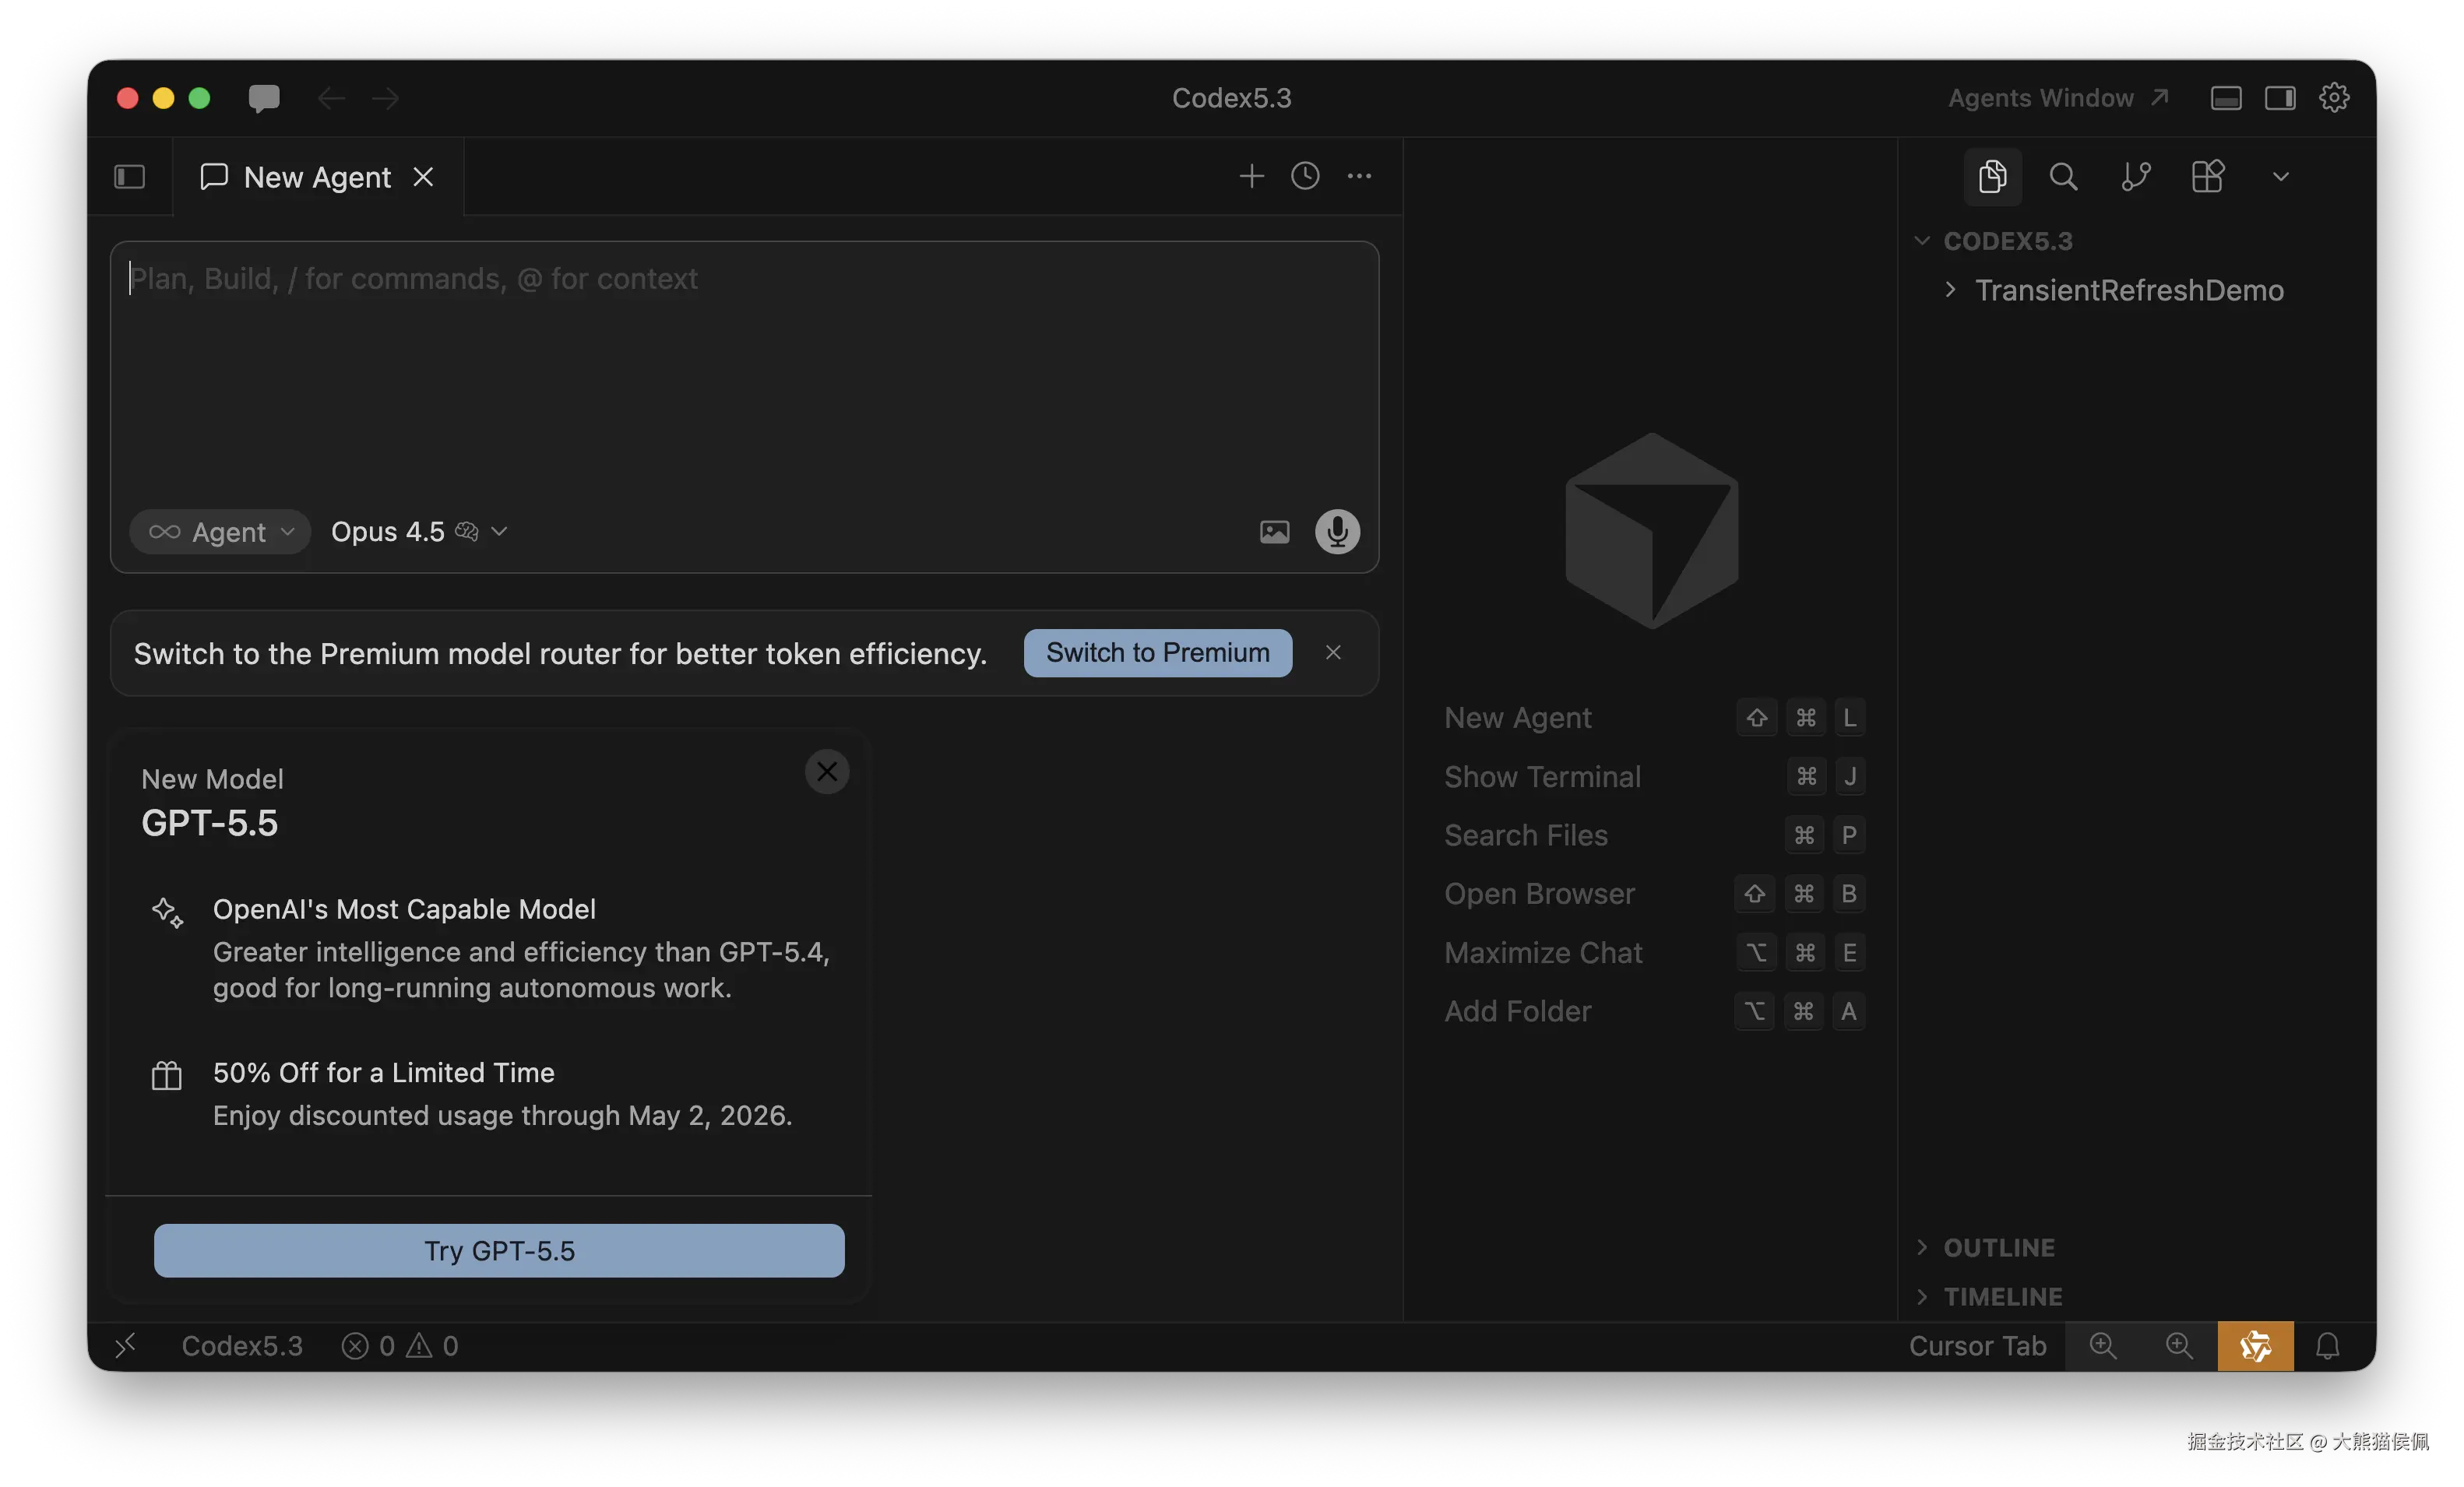Attach an image with the picture icon

(1274, 531)
